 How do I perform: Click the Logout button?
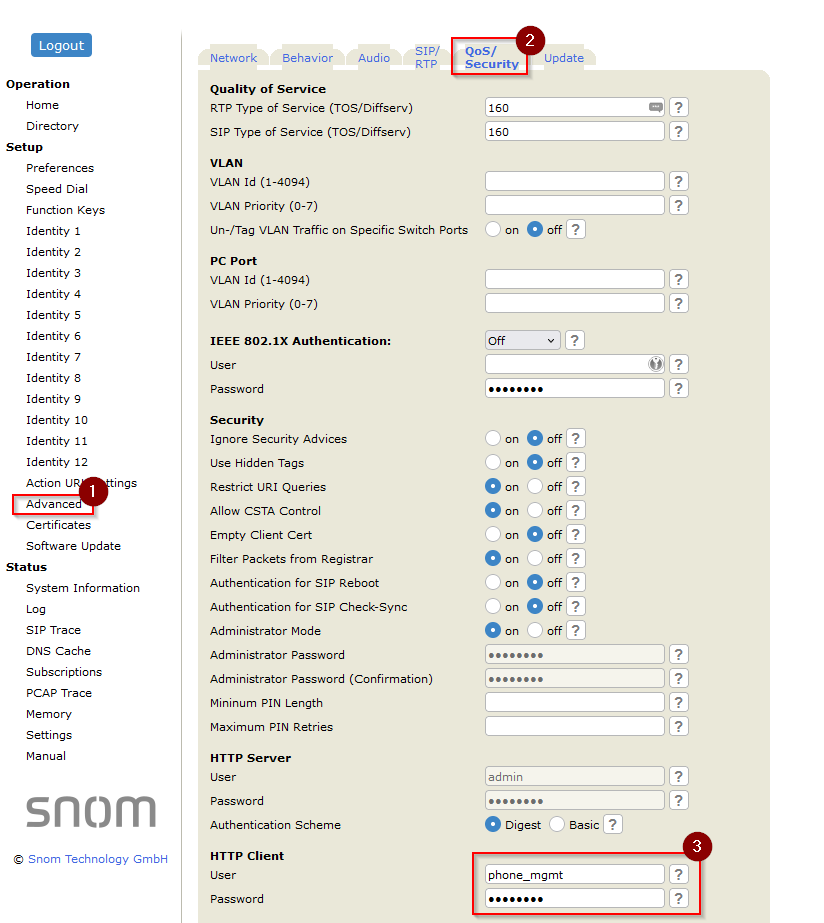(x=61, y=45)
